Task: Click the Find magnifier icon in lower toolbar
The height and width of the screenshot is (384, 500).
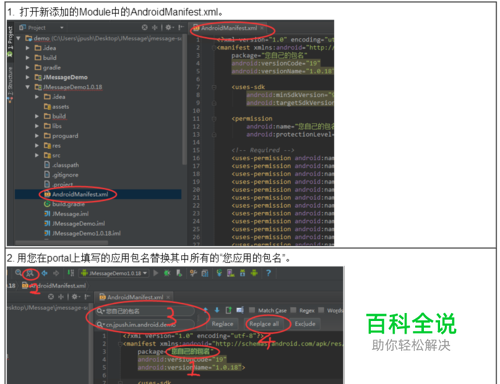Action: tap(18, 273)
